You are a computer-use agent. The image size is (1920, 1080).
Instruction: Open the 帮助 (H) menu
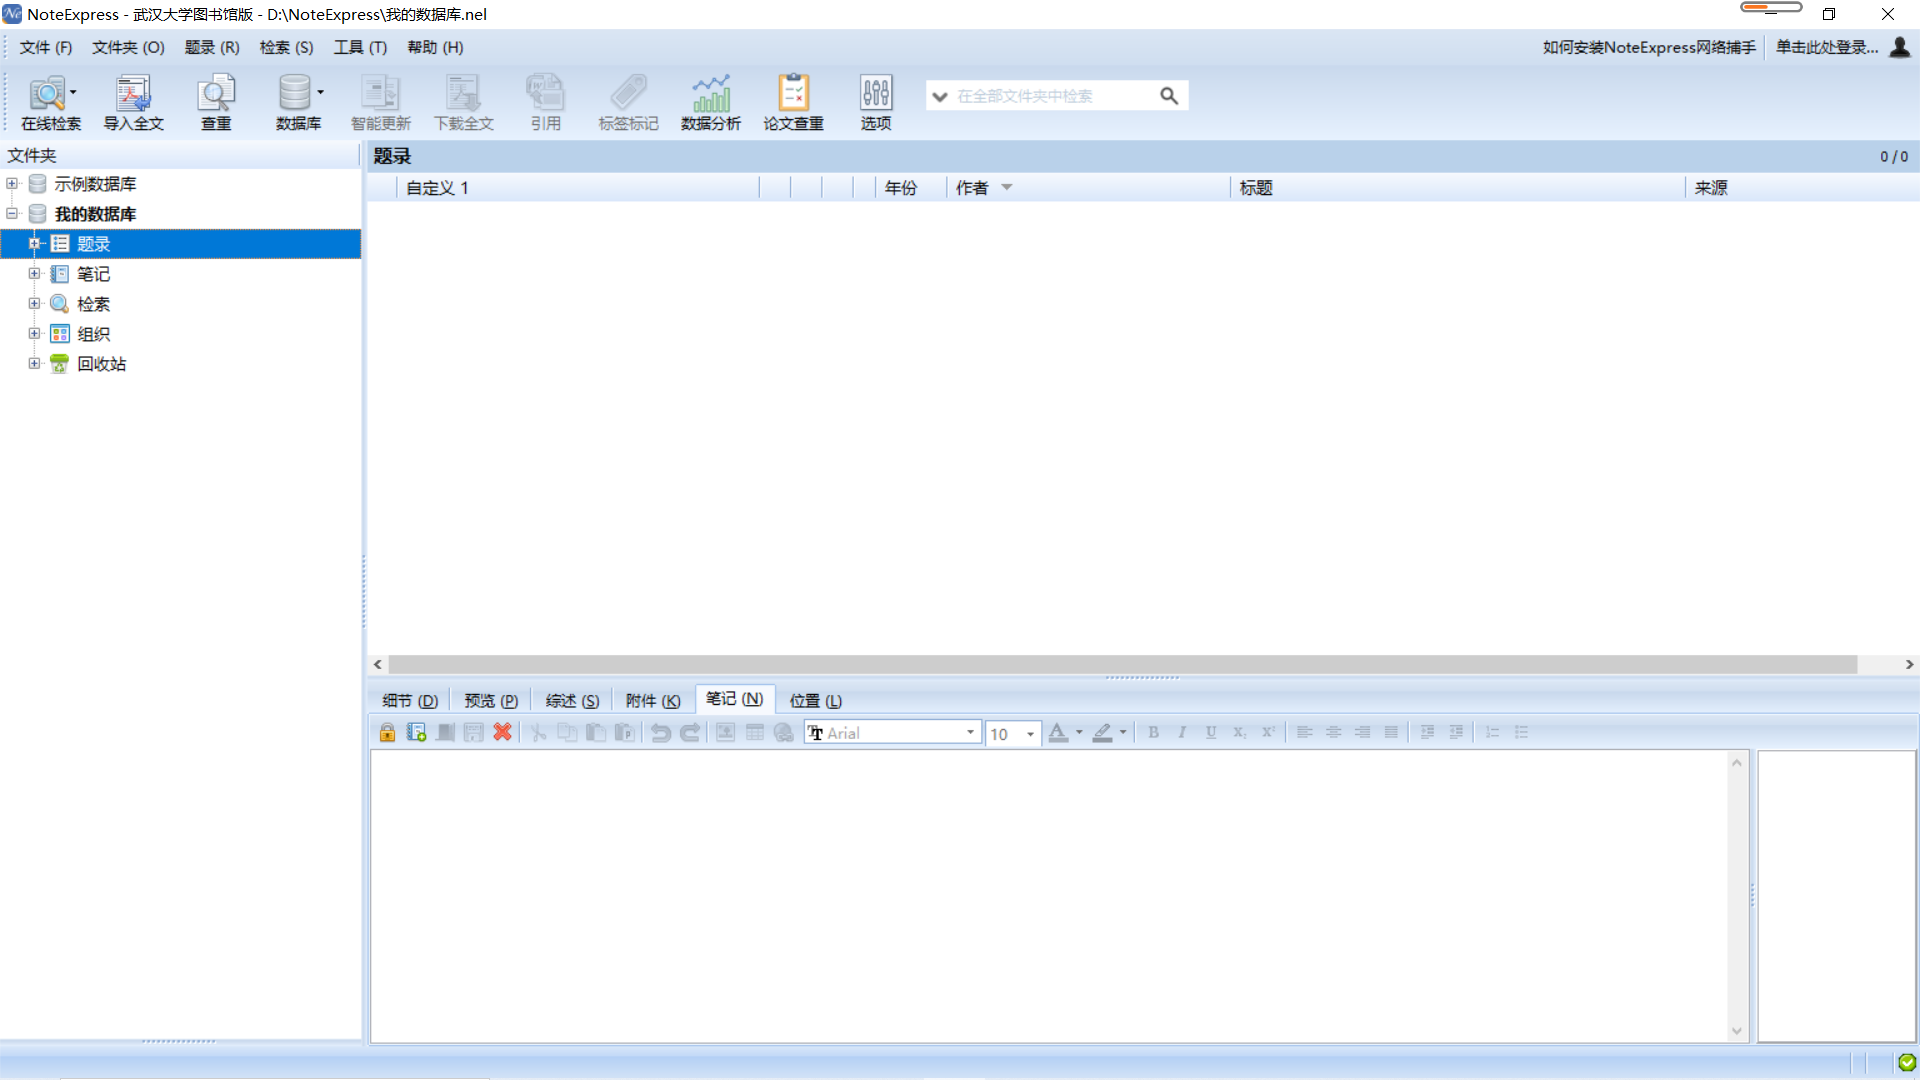click(x=435, y=47)
